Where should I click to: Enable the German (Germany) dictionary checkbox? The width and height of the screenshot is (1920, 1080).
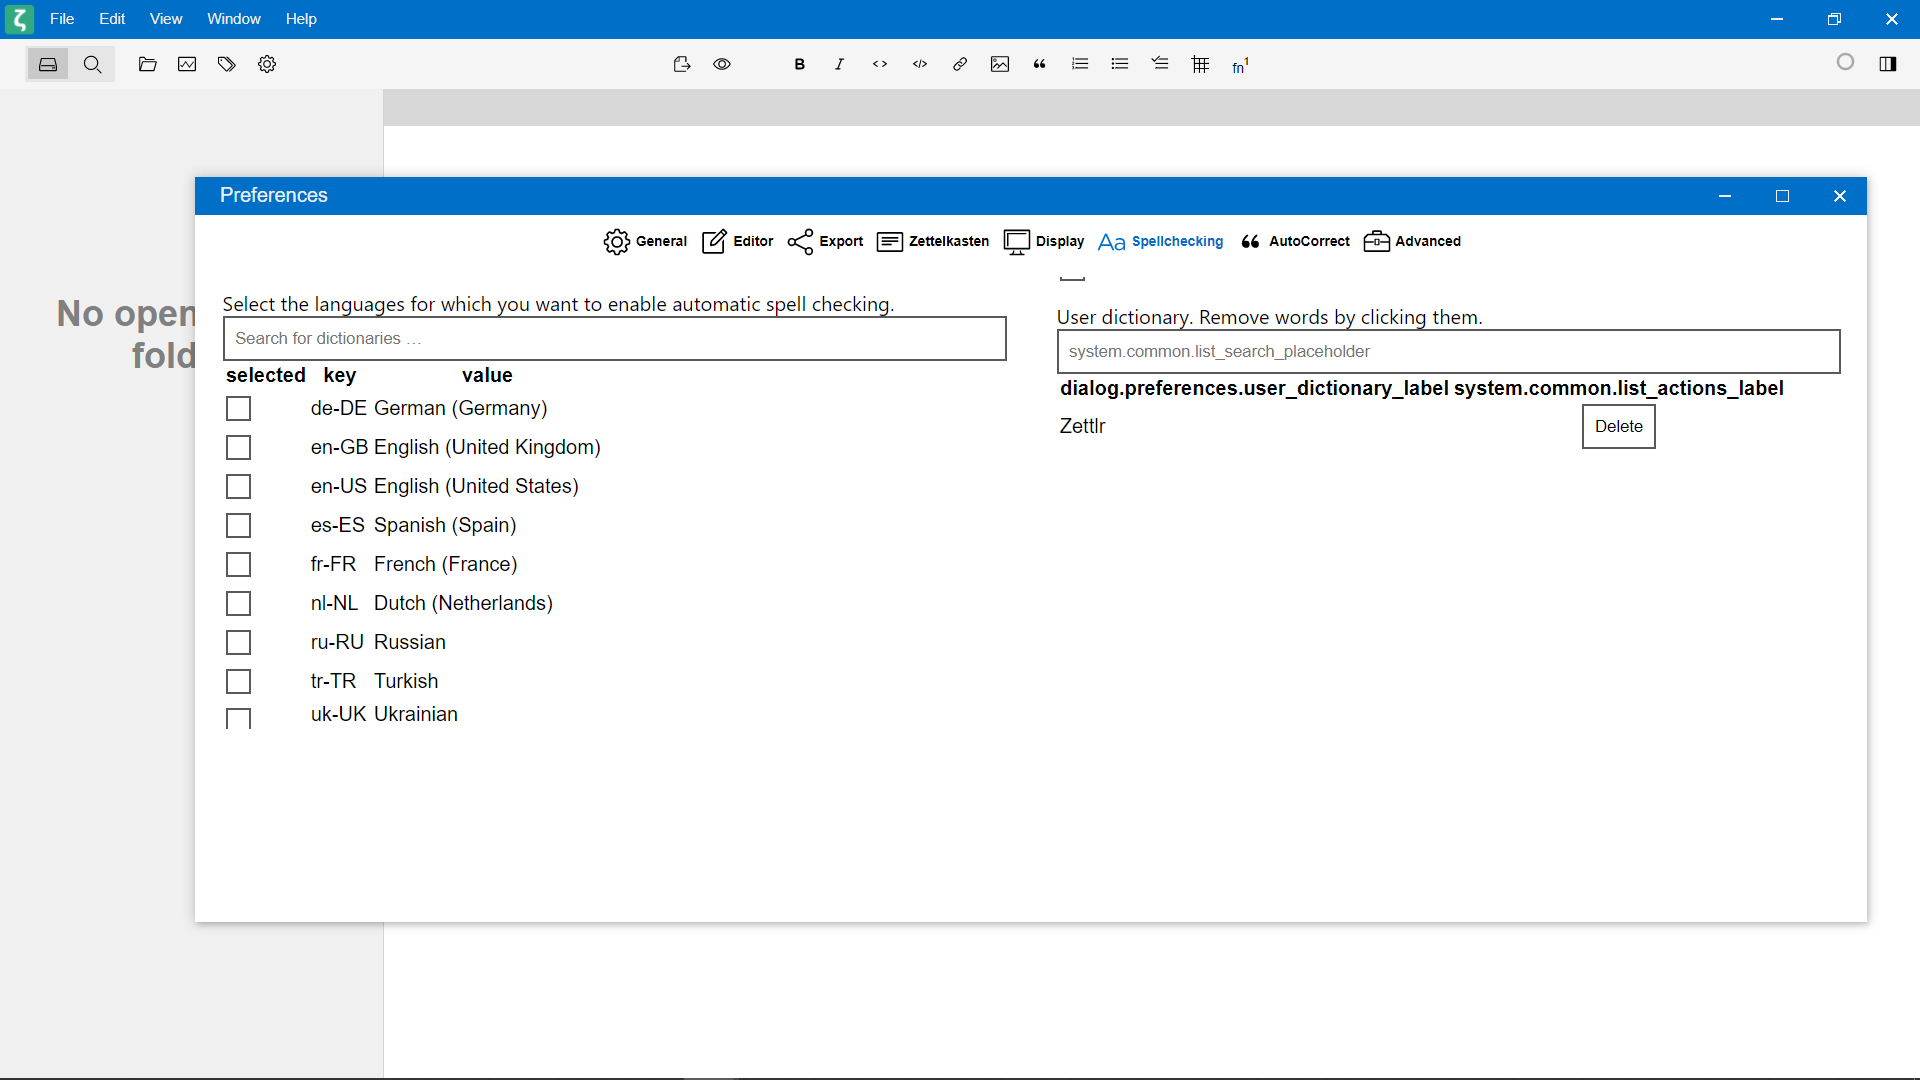coord(238,409)
